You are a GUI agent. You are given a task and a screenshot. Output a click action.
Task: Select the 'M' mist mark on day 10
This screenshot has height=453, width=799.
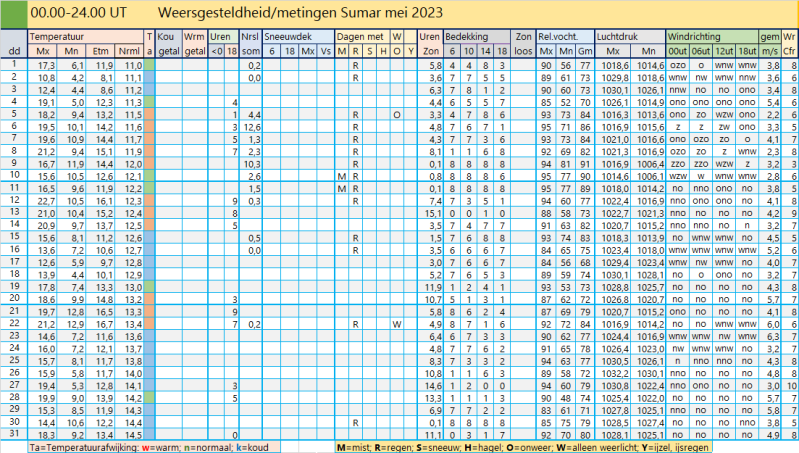coord(341,176)
